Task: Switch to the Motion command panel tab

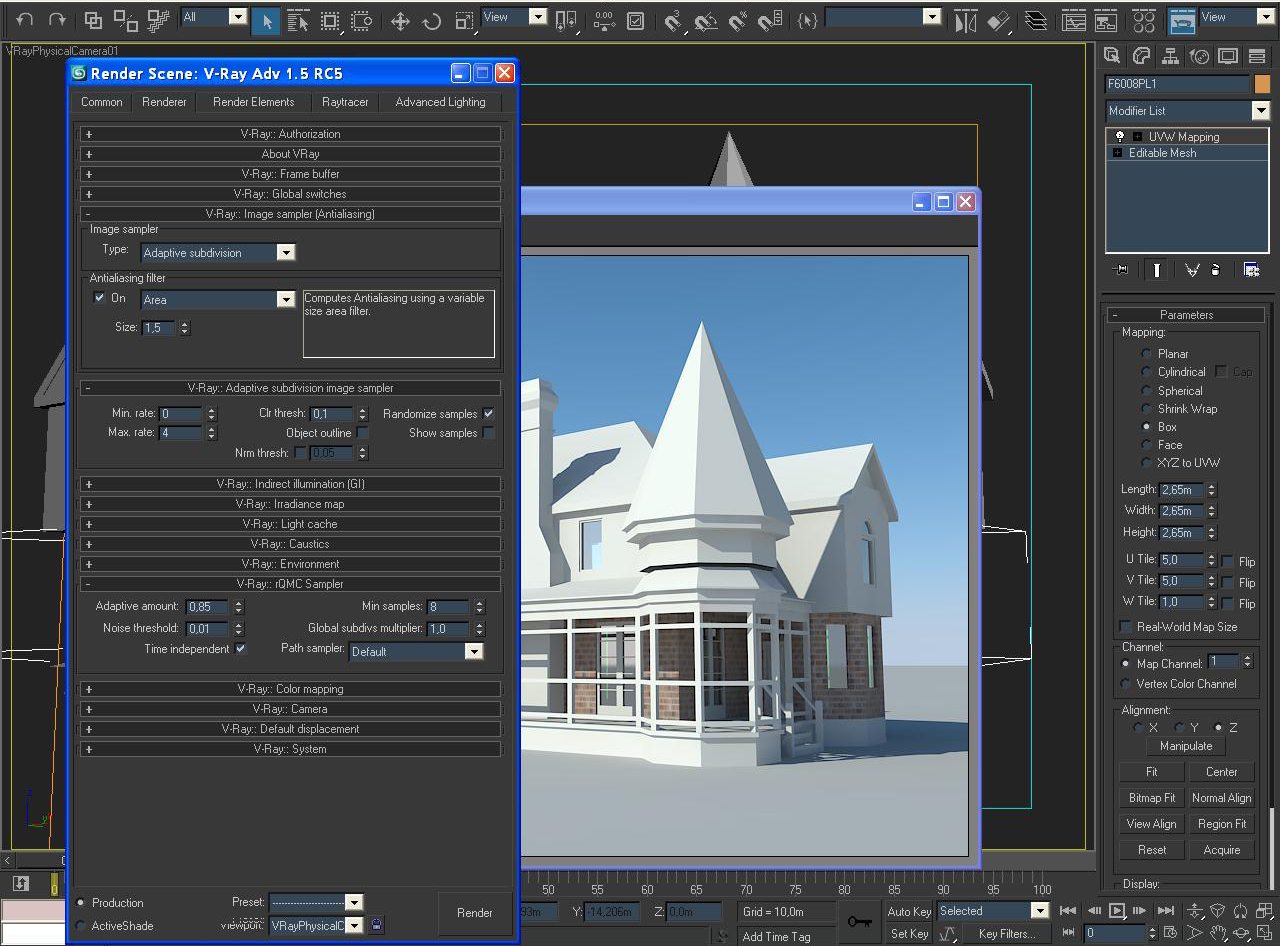Action: tap(1199, 57)
